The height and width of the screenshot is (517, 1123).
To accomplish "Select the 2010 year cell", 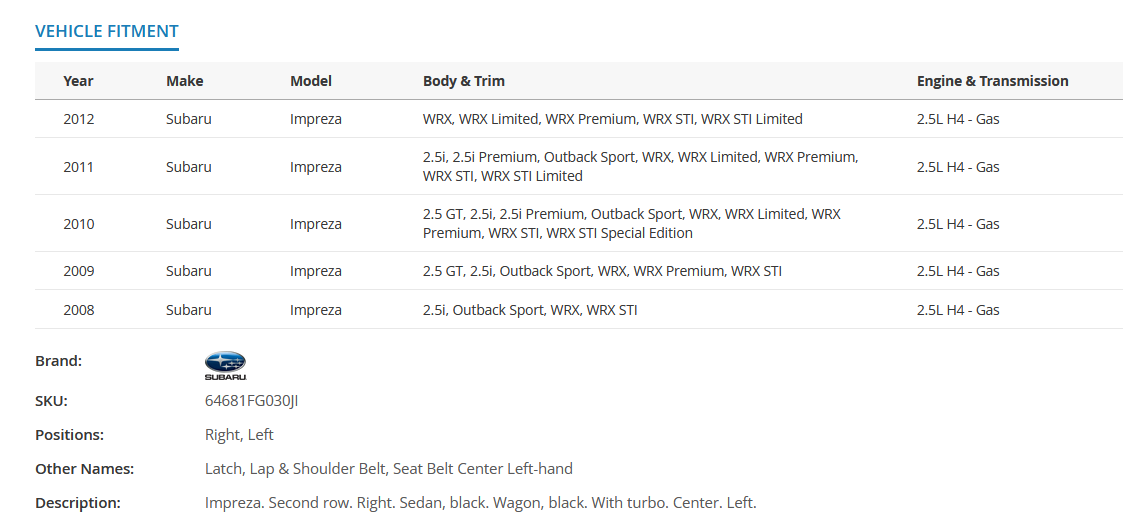I will (79, 223).
